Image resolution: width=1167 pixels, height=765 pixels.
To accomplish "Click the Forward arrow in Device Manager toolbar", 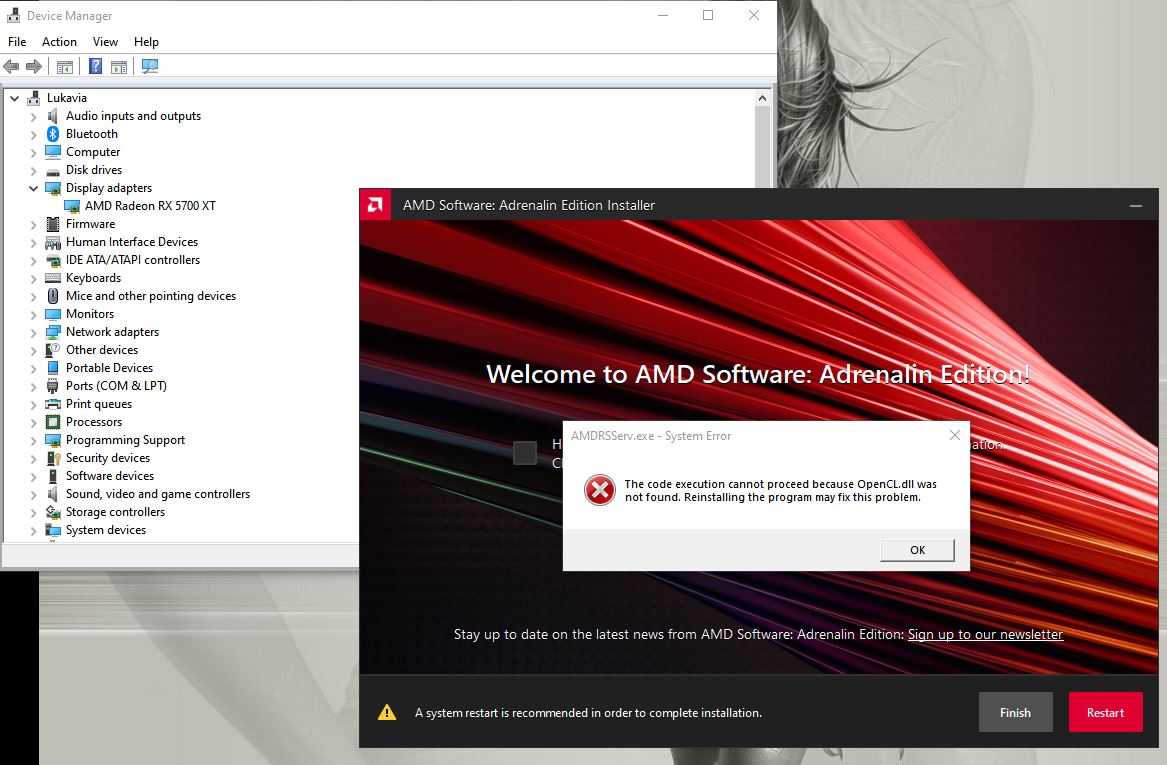I will pyautogui.click(x=34, y=66).
